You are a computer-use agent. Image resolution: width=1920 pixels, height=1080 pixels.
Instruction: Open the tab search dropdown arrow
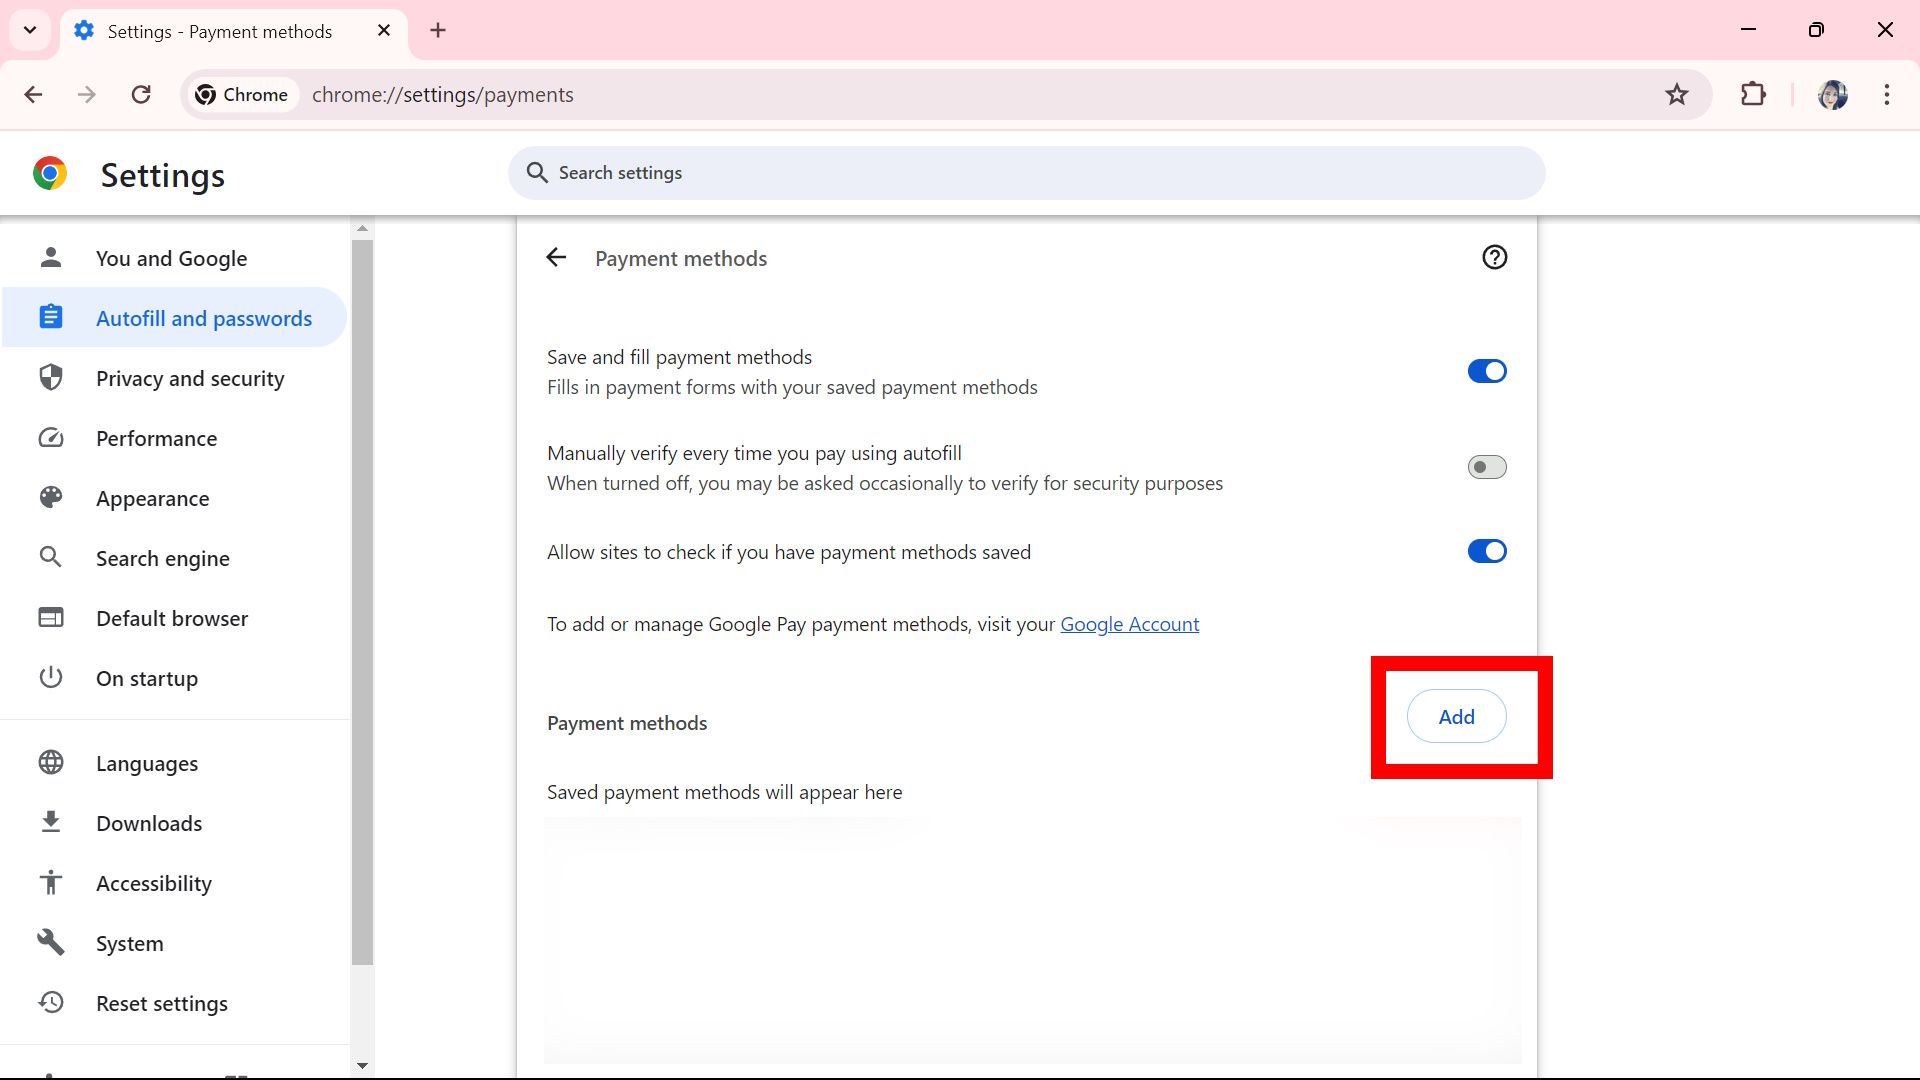29,30
